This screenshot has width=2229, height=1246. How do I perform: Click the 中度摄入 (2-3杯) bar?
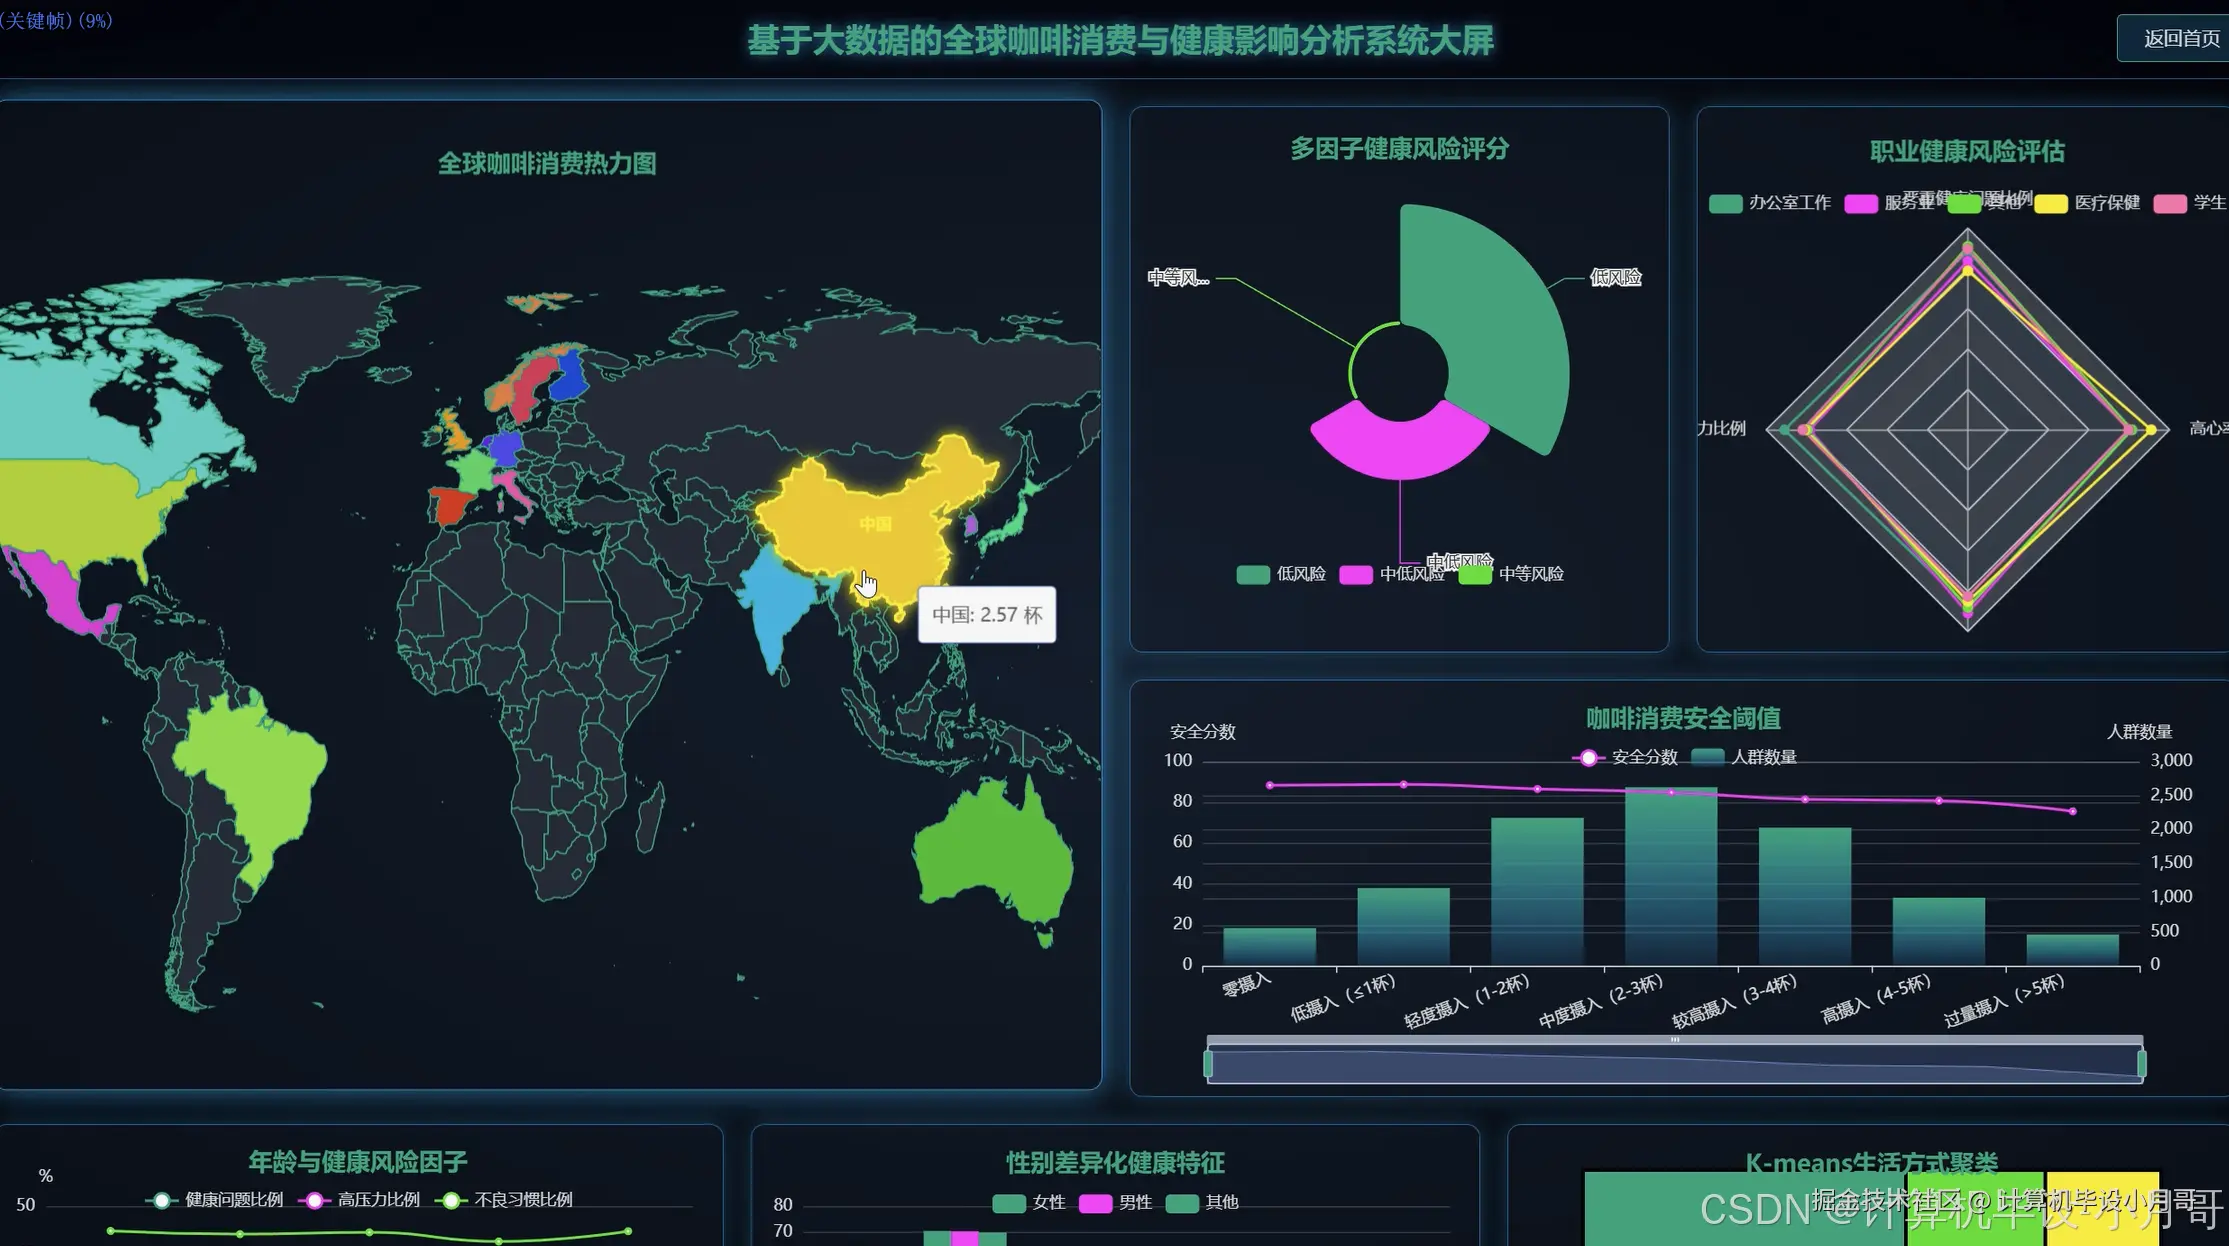point(1671,875)
